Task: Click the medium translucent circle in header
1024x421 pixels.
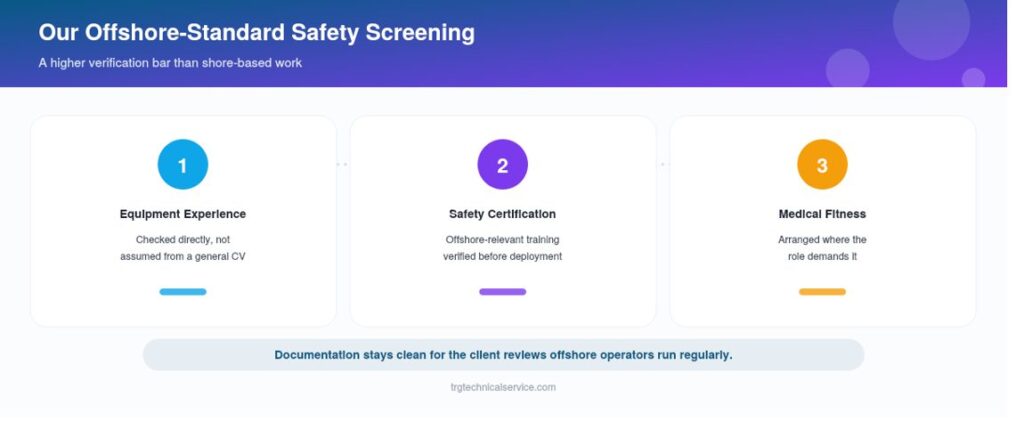Action: pos(848,68)
